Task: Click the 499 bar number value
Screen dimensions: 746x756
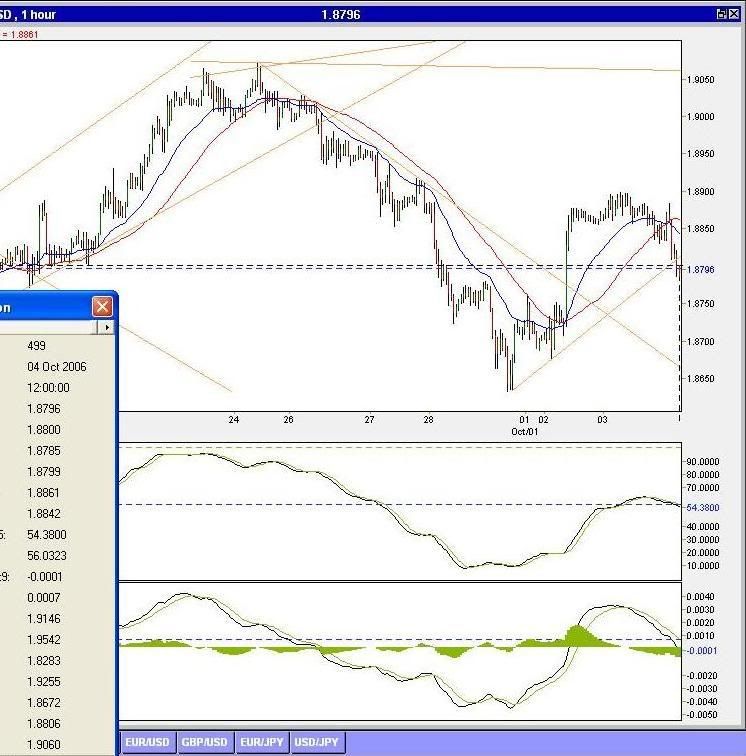Action: (37, 346)
